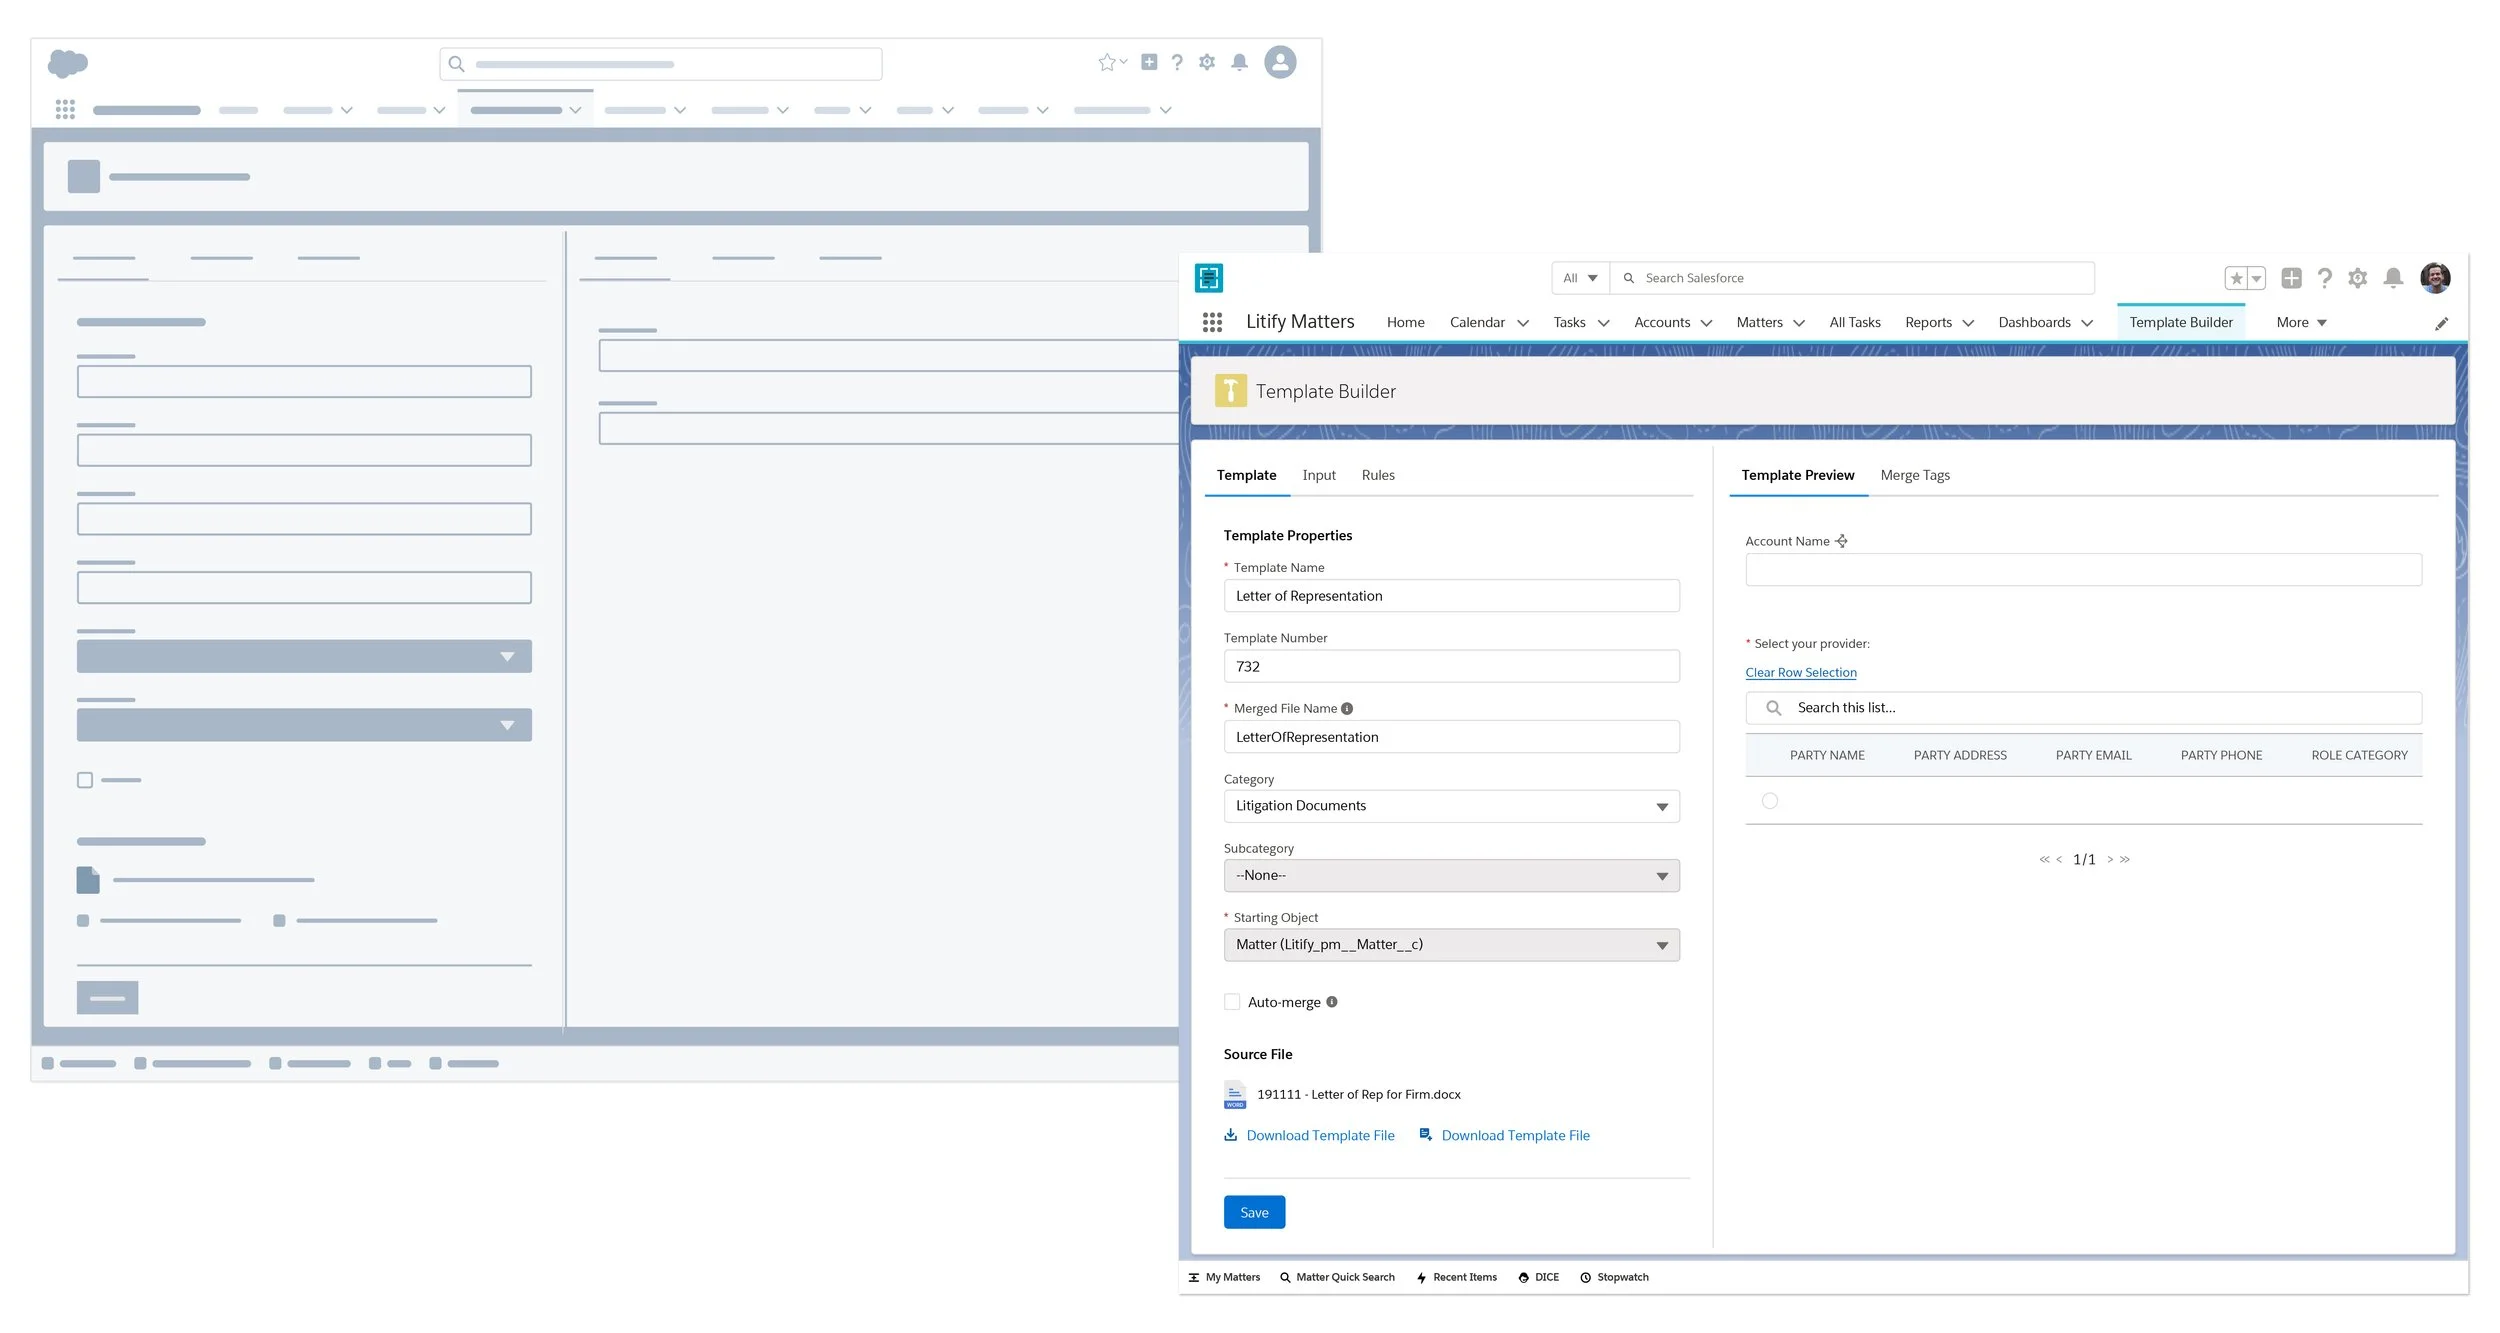Open My Matters in the utility bar
This screenshot has height=1333, width=2500.
pos(1224,1277)
